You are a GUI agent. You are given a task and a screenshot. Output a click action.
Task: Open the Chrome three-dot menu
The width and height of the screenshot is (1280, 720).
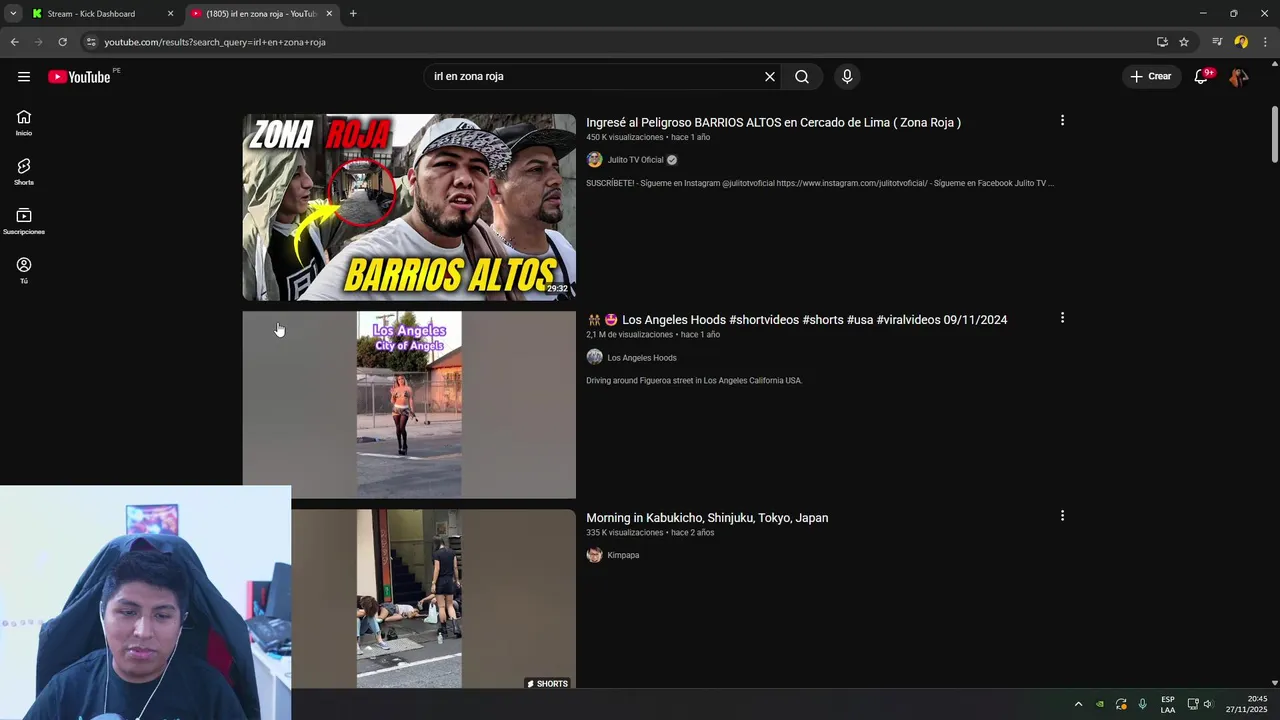click(x=1266, y=42)
